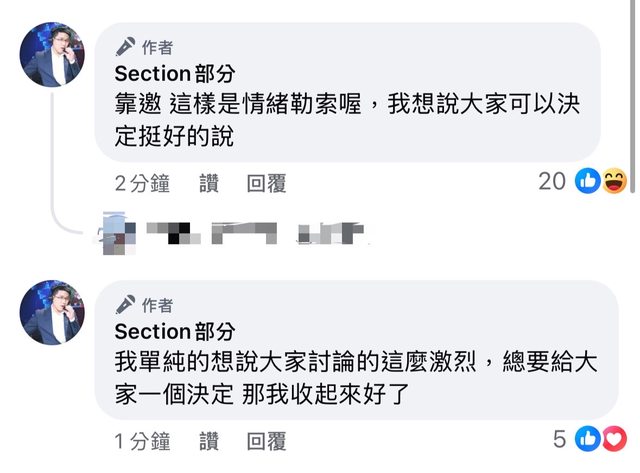The image size is (640, 473).
Task: Click the microphone author icon on the bottom comment
Action: pos(125,303)
